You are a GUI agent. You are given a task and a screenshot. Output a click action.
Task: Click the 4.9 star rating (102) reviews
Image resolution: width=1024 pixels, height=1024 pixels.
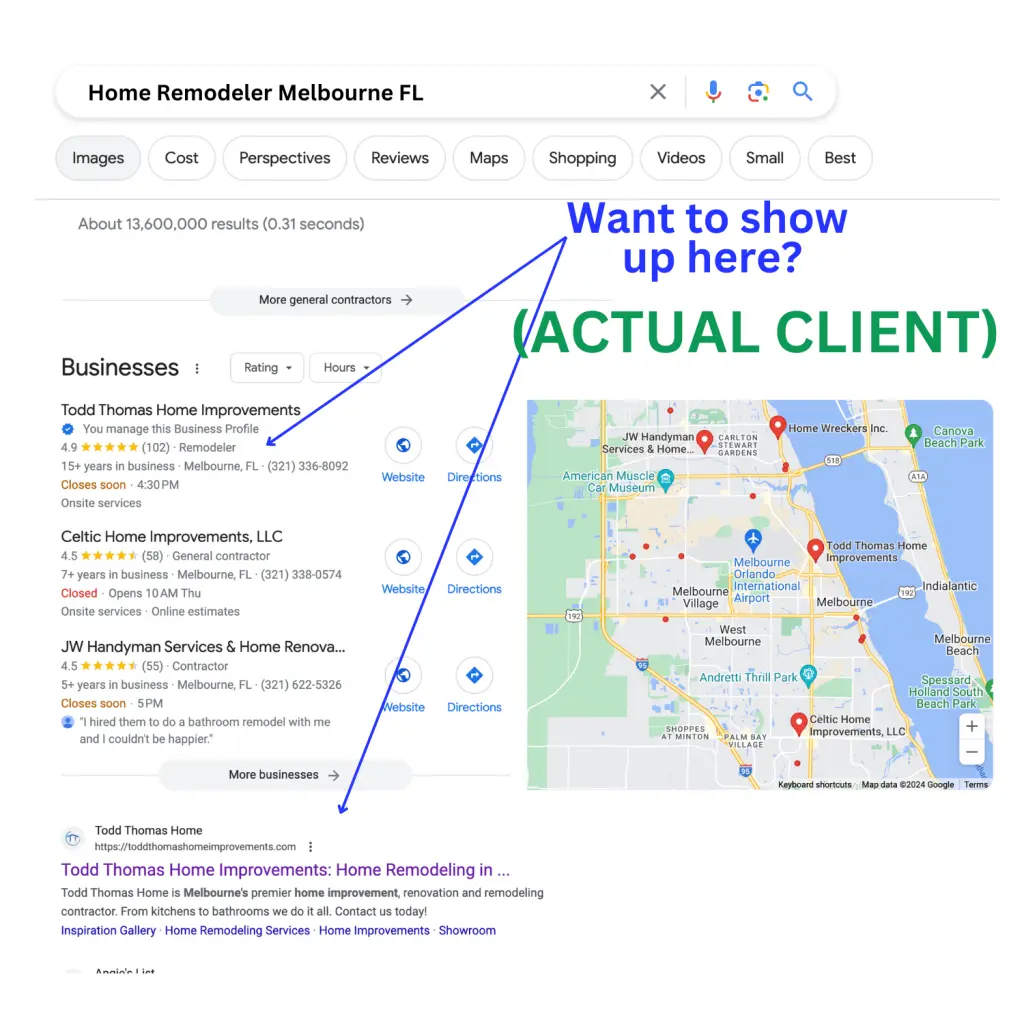(x=115, y=448)
